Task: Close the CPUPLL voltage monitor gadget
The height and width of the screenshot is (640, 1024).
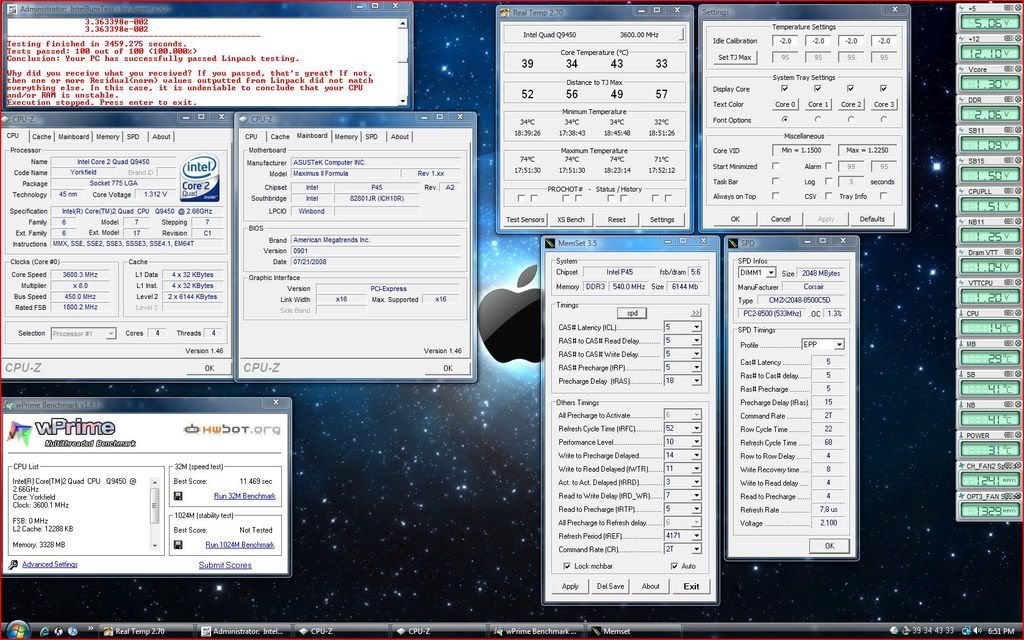Action: point(1017,191)
